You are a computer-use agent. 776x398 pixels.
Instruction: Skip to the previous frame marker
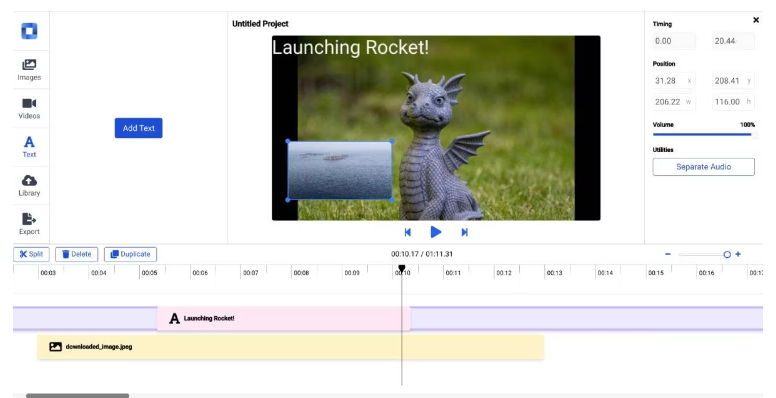(x=407, y=232)
